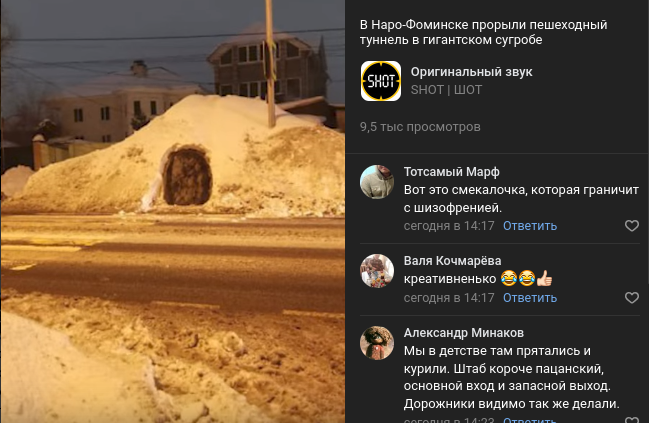Open Тотсамый Марф username link
Screen dimensions: 649x423
point(452,172)
